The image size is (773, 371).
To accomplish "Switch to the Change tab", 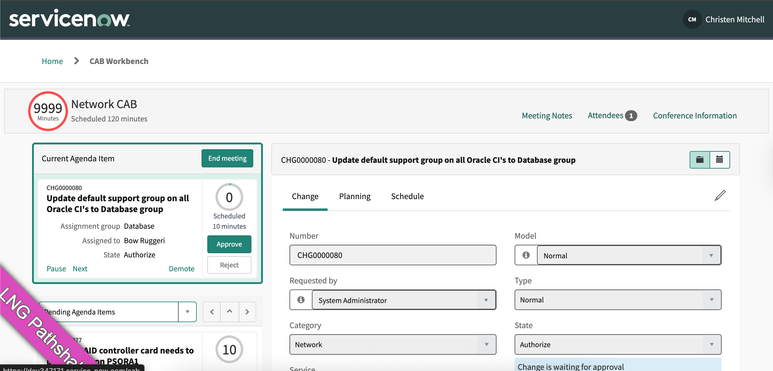I will tap(305, 196).
